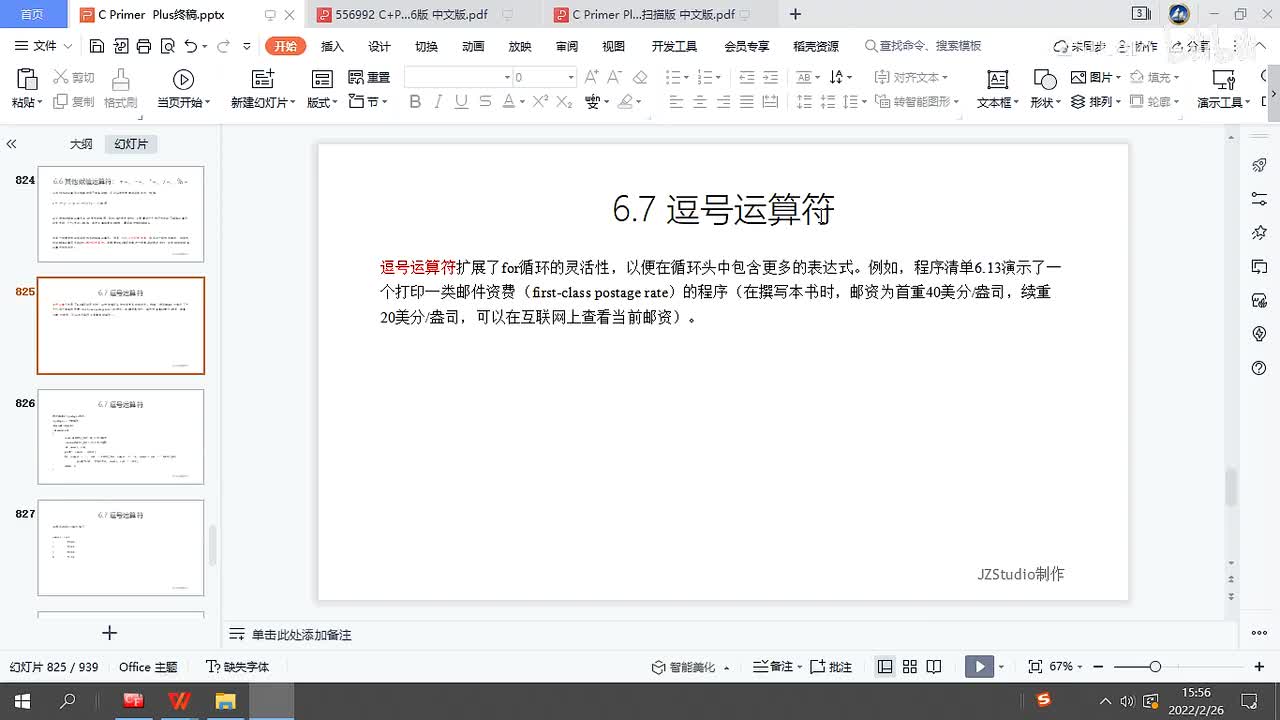The width and height of the screenshot is (1280, 720).
Task: Click the Paste icon
Action: click(27, 79)
